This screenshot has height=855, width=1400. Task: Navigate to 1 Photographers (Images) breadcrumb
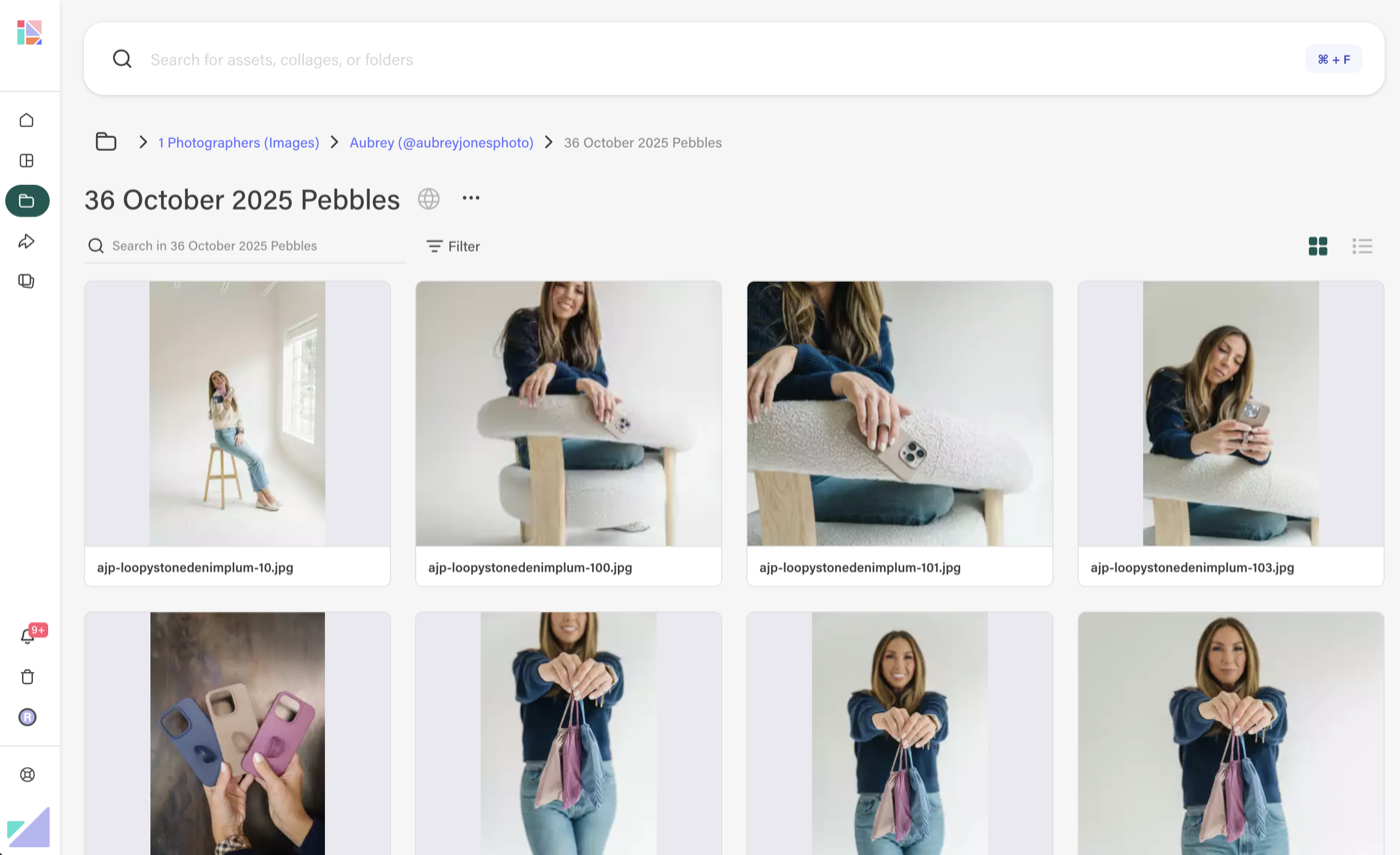(238, 143)
